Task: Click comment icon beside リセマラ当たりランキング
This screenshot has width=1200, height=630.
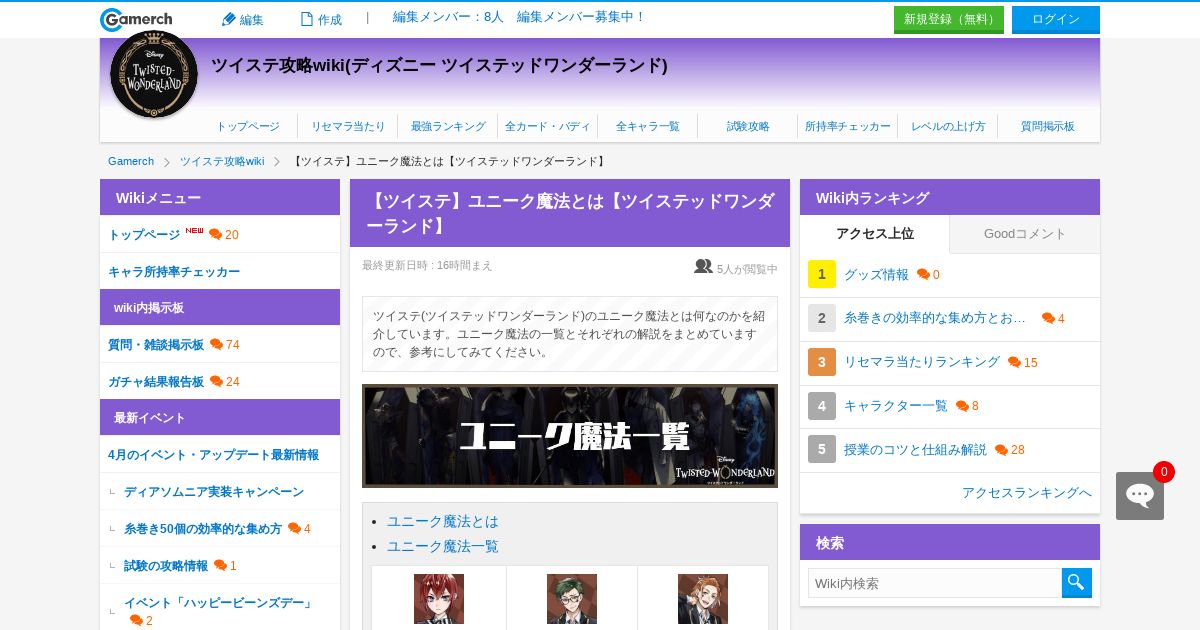Action: tap(1014, 362)
